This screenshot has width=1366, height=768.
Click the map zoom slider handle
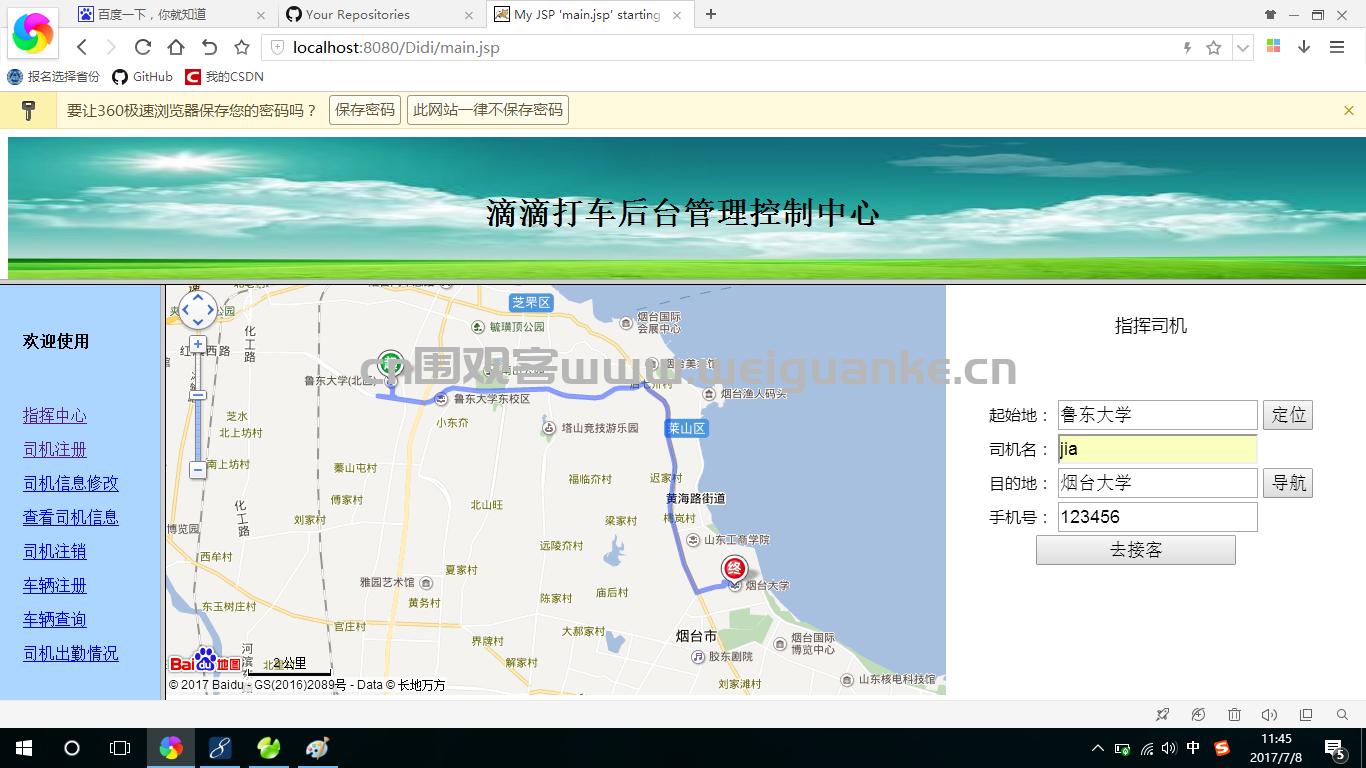[x=198, y=395]
